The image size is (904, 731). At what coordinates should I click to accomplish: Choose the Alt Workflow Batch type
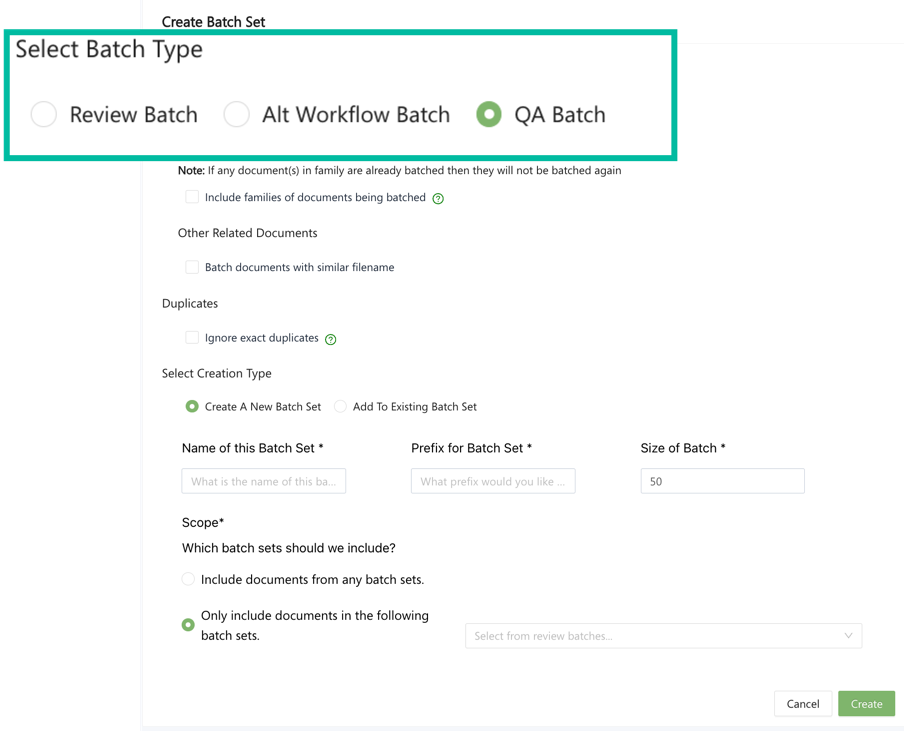coord(237,115)
